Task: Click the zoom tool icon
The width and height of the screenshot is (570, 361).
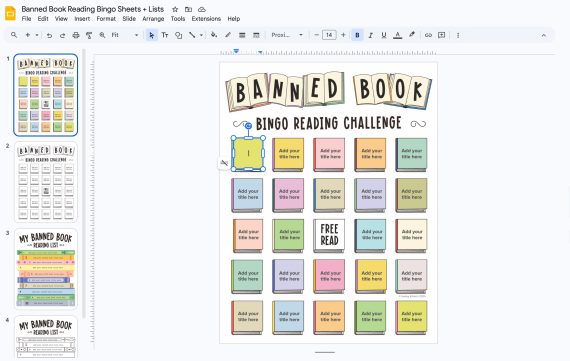Action: 102,35
